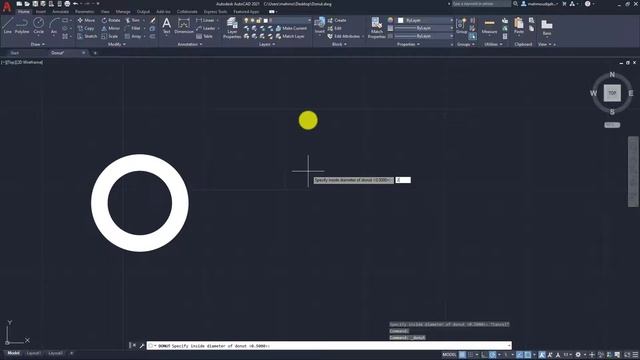
Task: Click the TOP face of ViewCube
Action: (x=612, y=93)
